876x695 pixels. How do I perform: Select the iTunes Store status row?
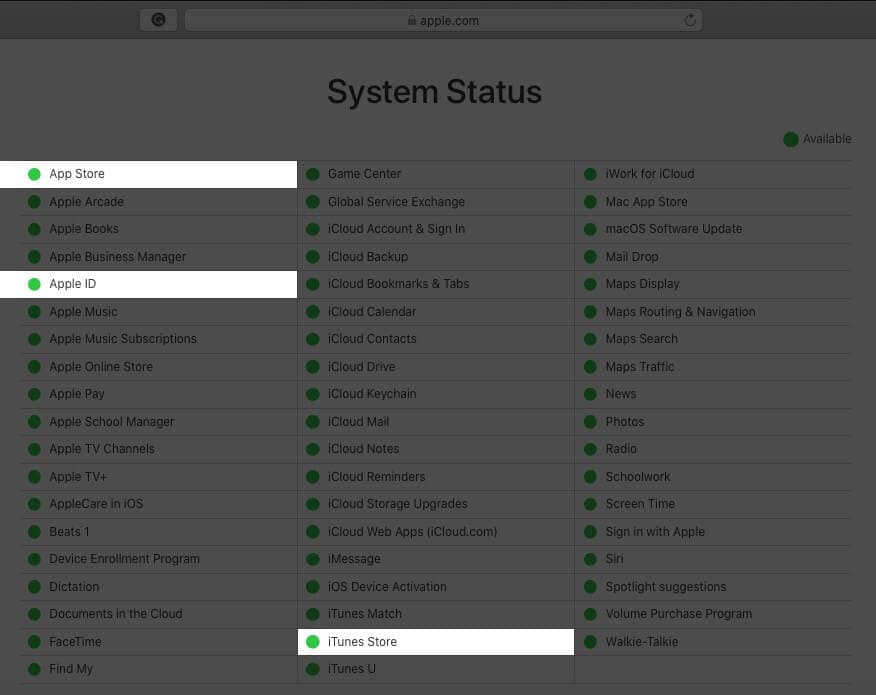[x=436, y=642]
